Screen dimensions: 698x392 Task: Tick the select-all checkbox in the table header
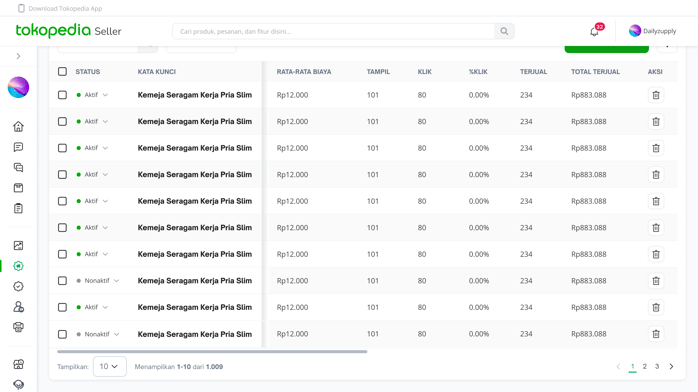click(62, 72)
